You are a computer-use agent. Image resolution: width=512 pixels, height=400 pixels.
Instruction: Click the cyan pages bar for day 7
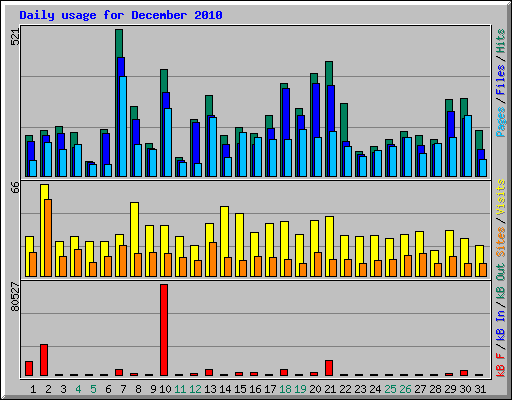[123, 127]
